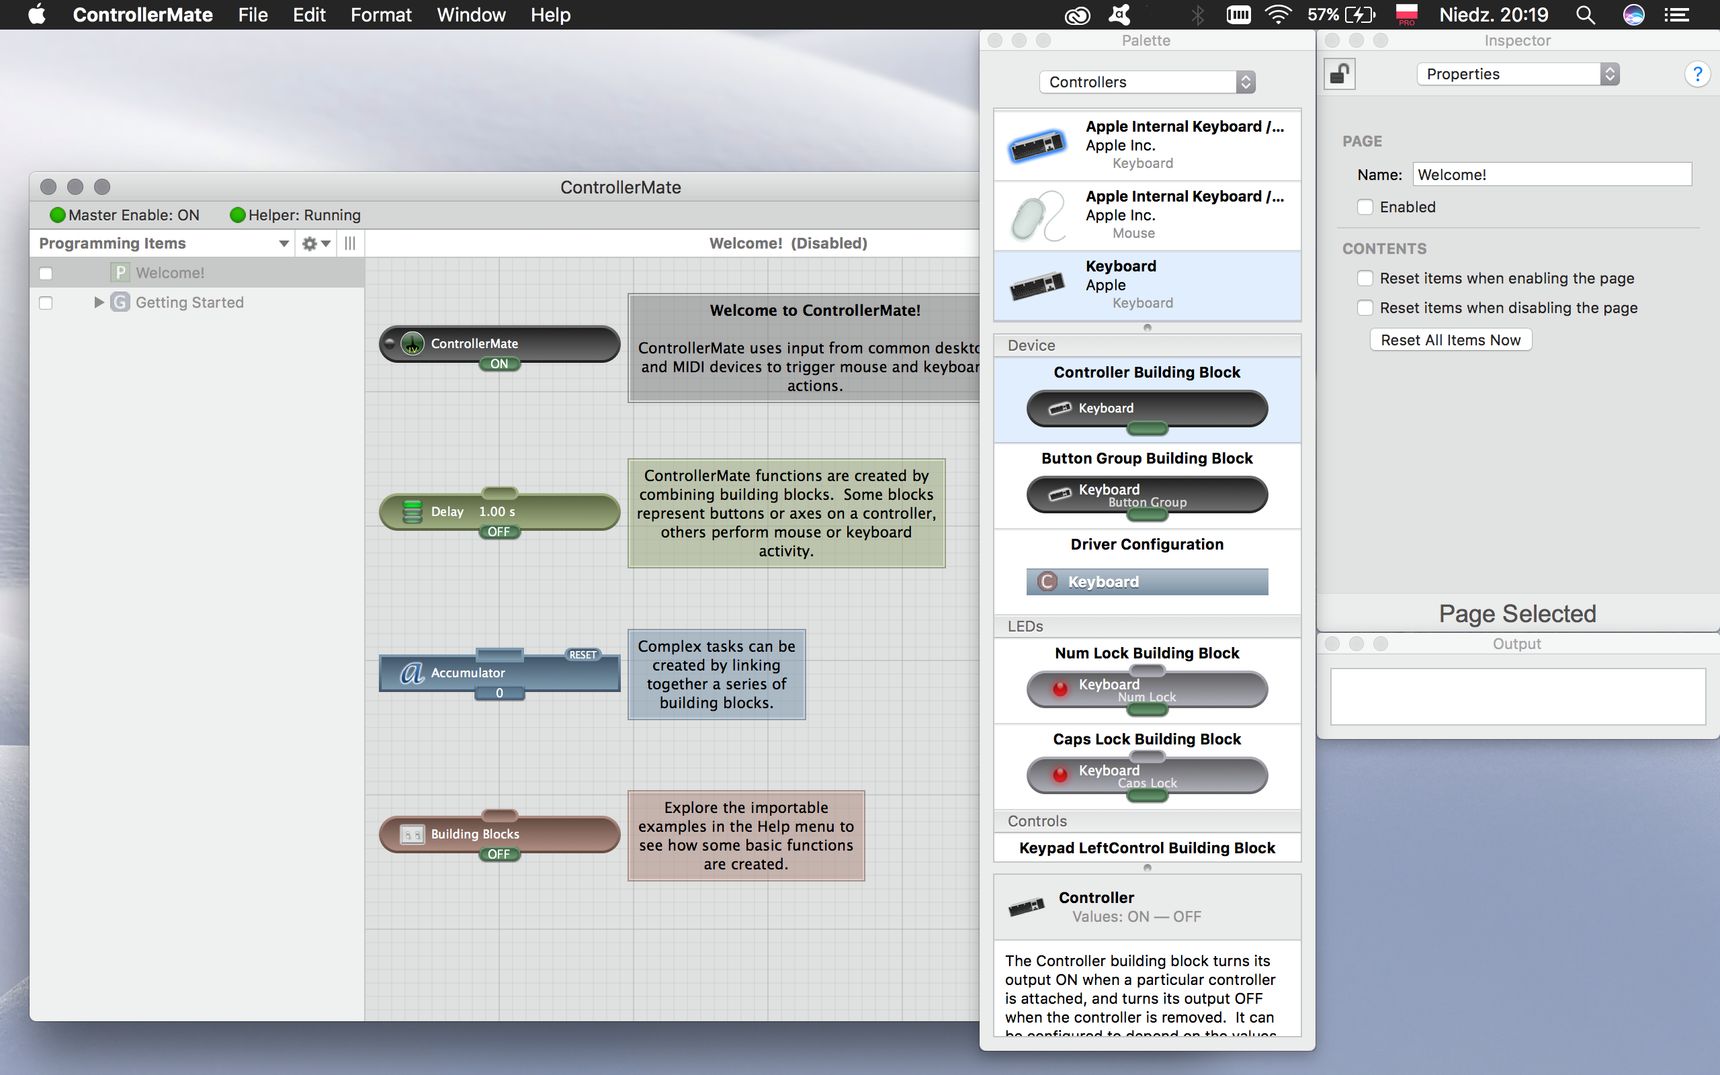Viewport: 1720px width, 1075px height.
Task: Open the Properties dropdown in Inspector
Action: coord(1518,74)
